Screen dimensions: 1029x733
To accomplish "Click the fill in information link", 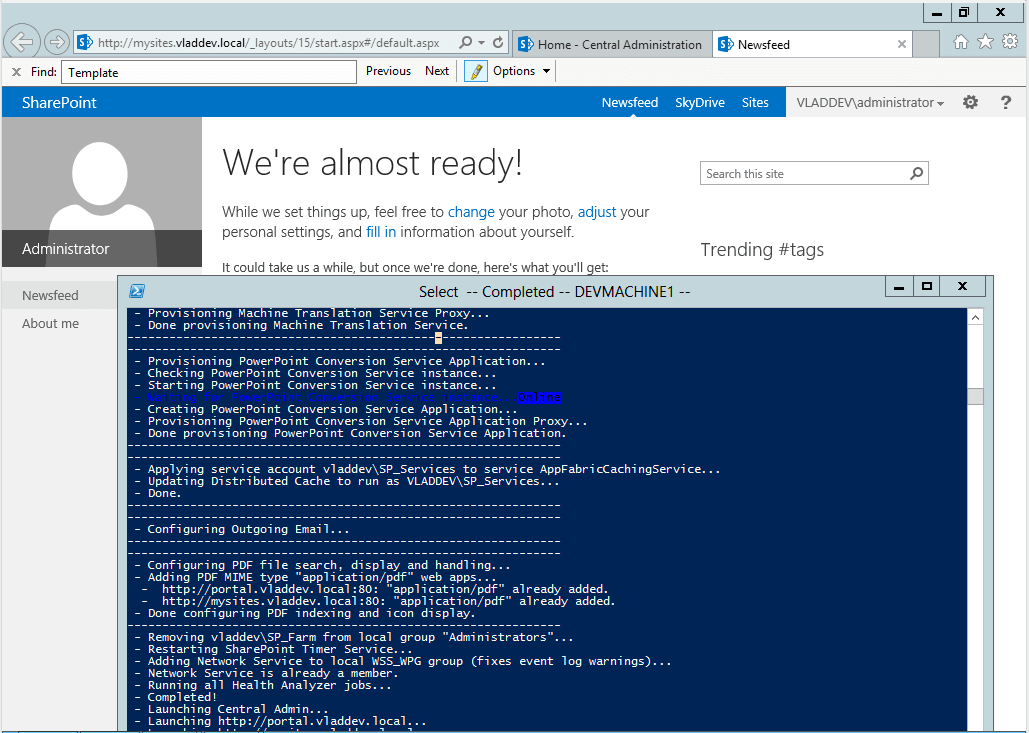I will tap(381, 232).
